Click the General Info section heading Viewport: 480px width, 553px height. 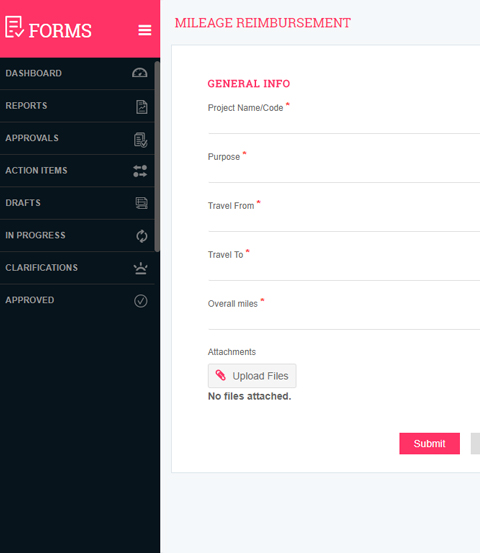[249, 84]
